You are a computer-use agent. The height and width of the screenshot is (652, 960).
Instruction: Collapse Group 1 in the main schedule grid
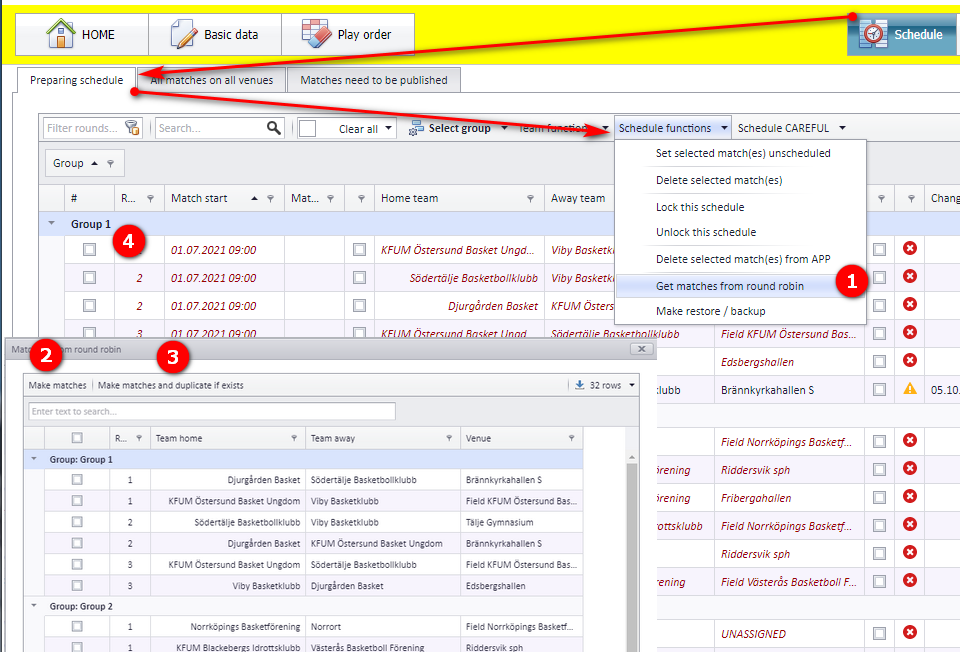52,223
